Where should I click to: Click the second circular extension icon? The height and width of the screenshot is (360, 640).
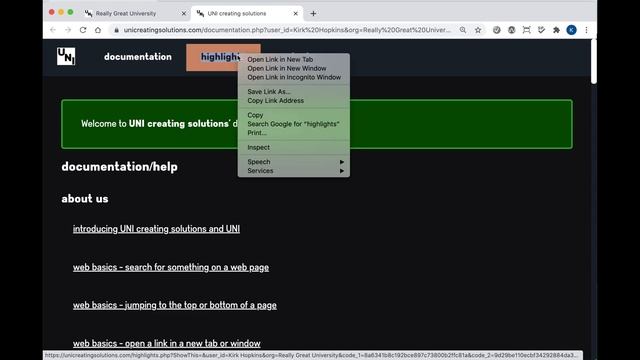[511, 30]
